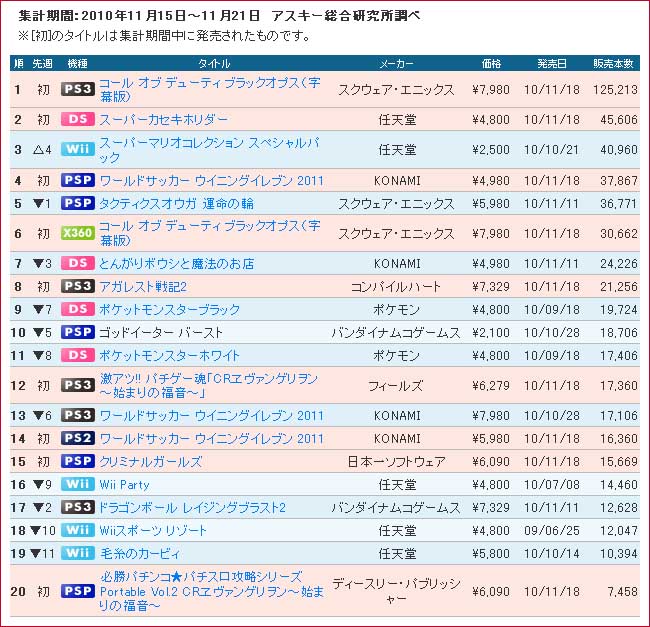This screenshot has width=650, height=627.
Task: Click the DS badge beside ポケットモンスターブラック
Action: pyautogui.click(x=78, y=309)
